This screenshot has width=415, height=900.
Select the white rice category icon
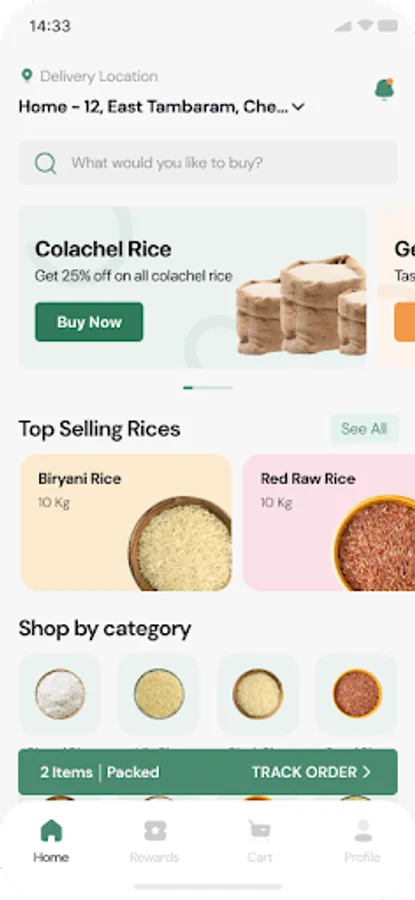[60, 694]
